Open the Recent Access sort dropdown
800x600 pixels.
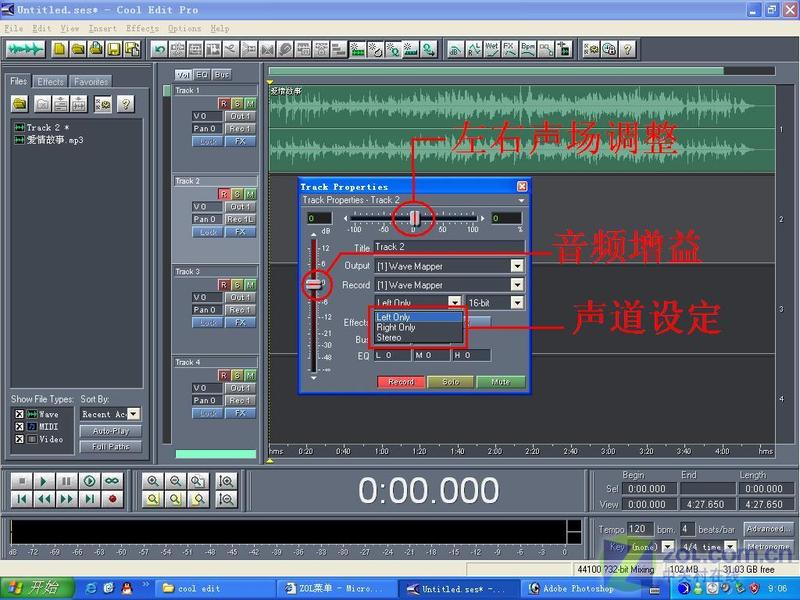134,414
